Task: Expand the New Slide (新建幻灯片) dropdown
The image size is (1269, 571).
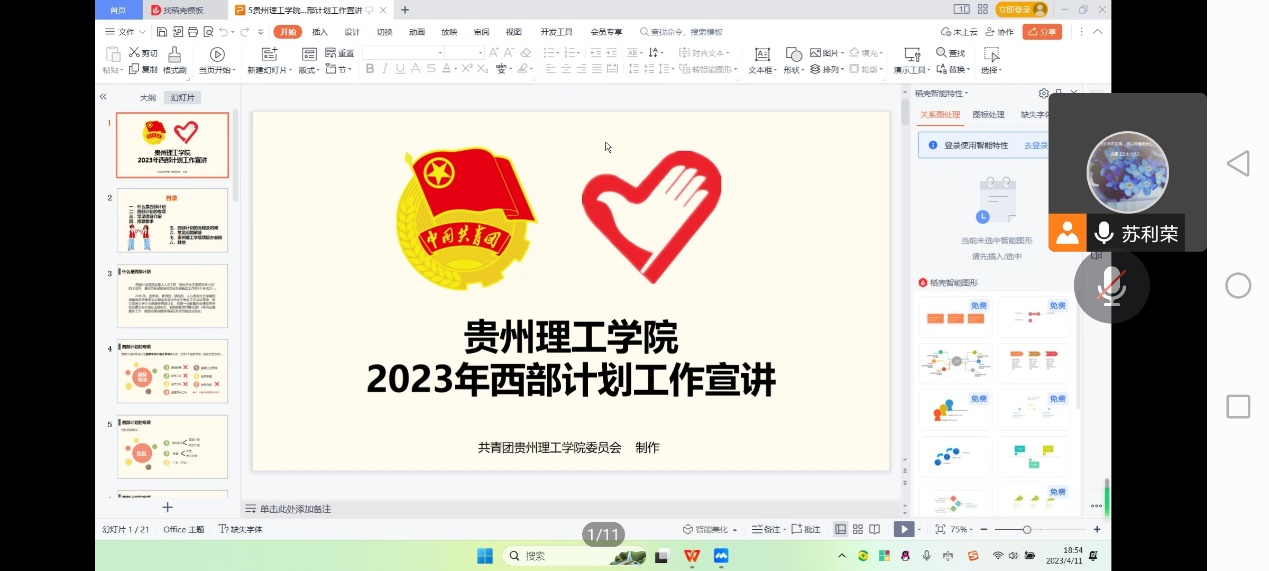Action: pos(268,70)
